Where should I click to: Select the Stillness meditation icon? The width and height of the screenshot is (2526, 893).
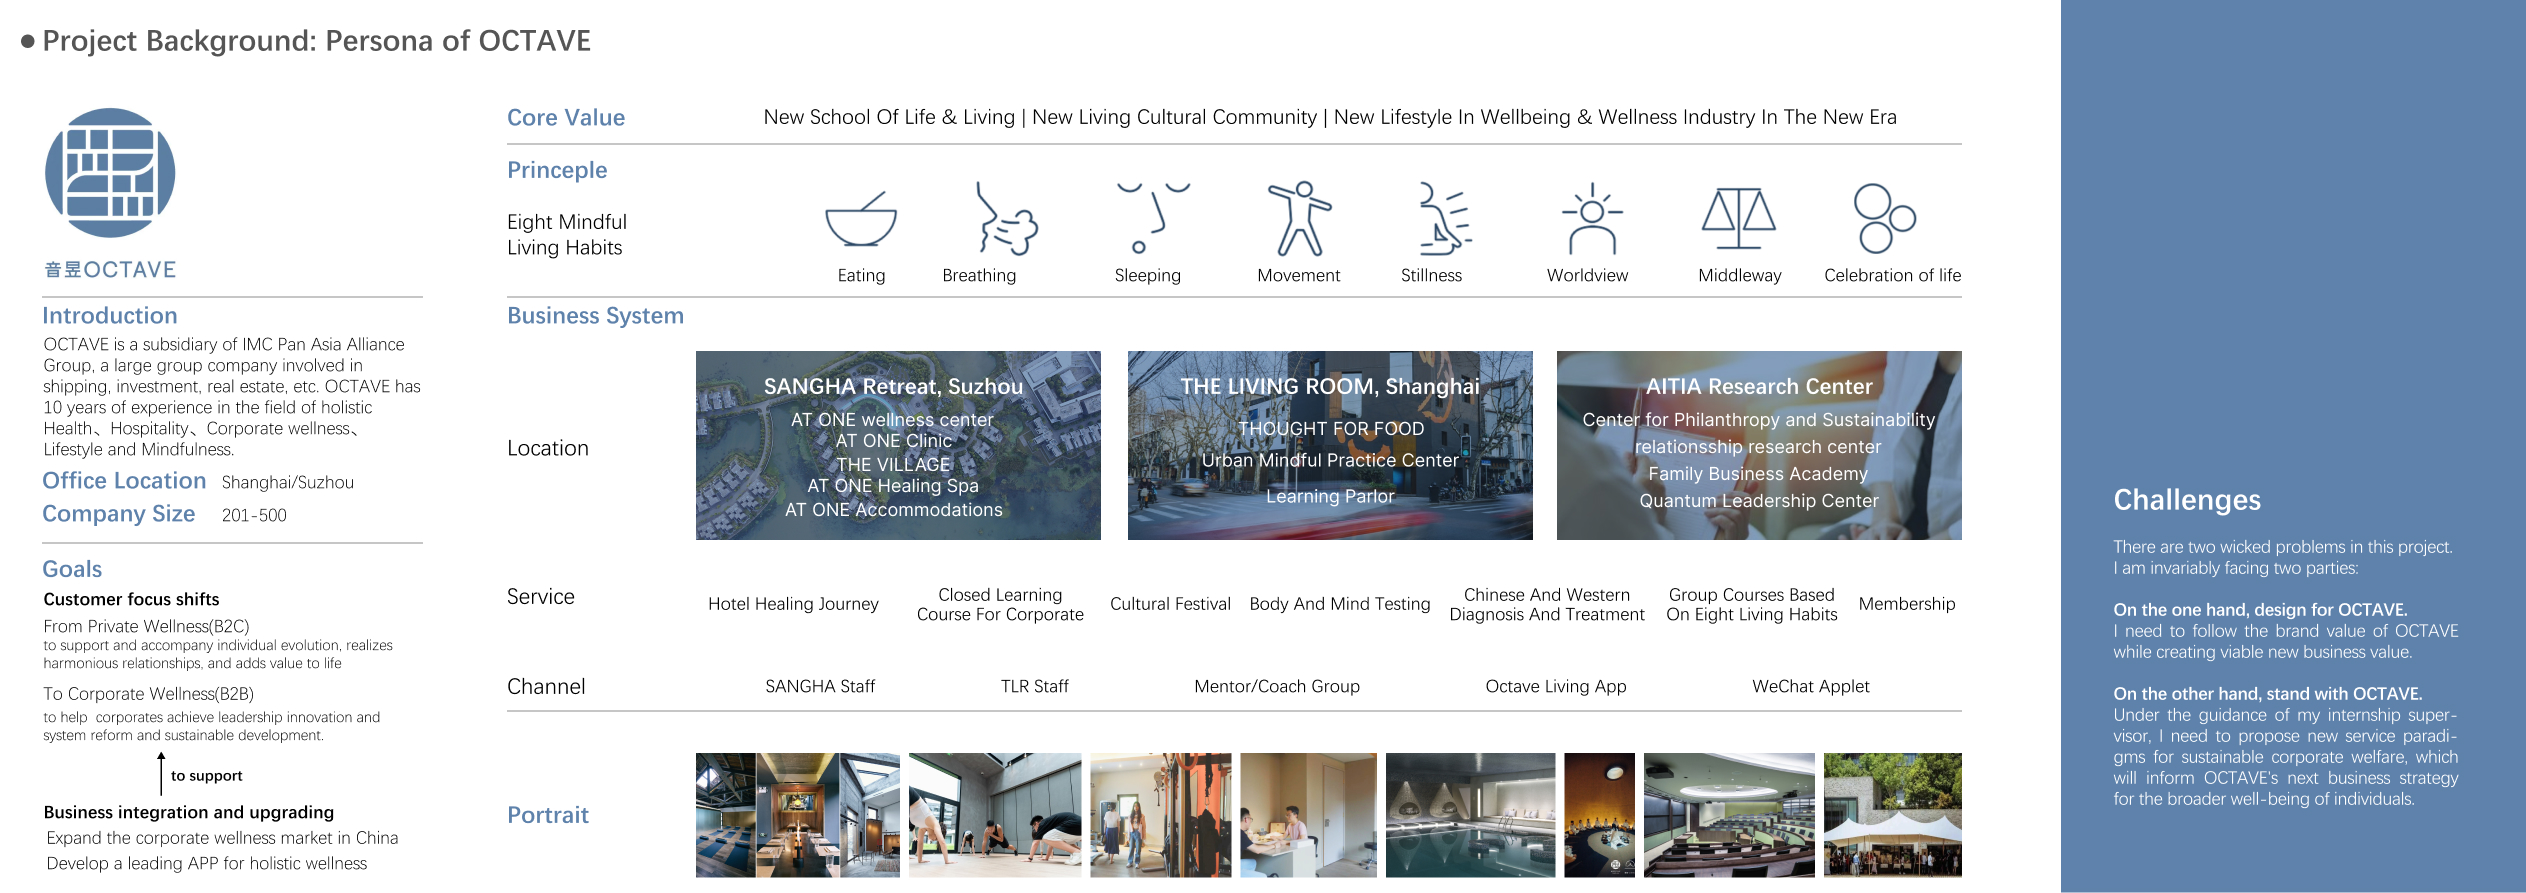pyautogui.click(x=1444, y=218)
